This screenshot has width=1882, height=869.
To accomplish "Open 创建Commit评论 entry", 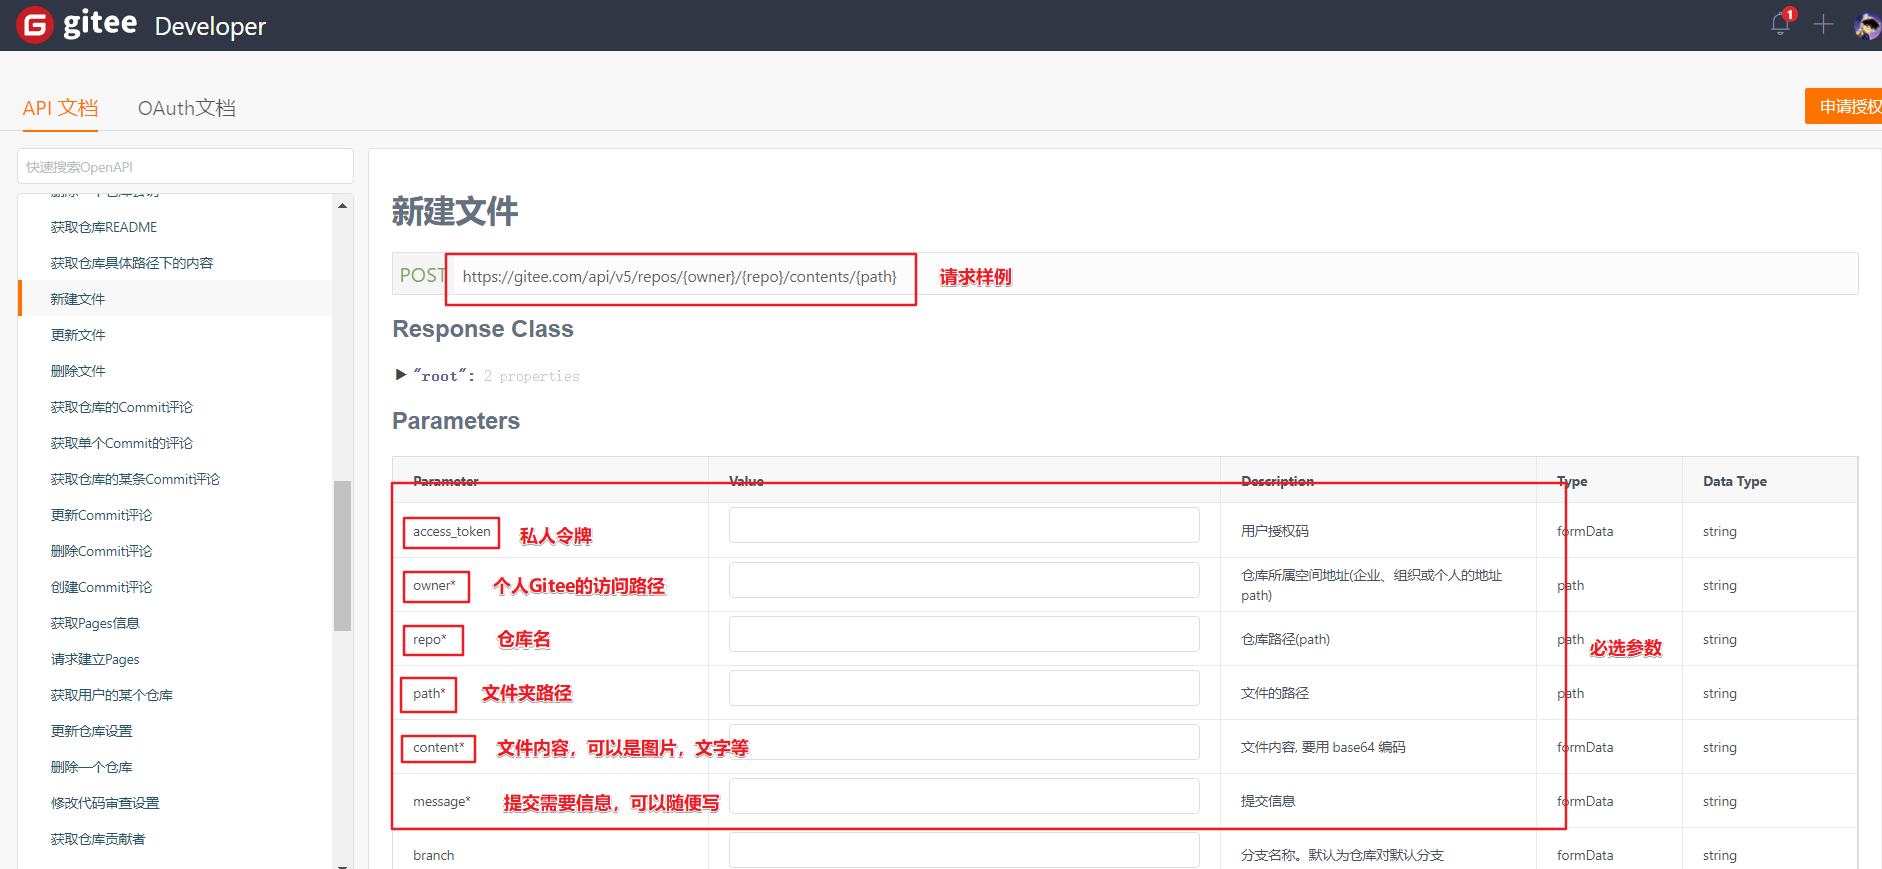I will click(x=101, y=587).
